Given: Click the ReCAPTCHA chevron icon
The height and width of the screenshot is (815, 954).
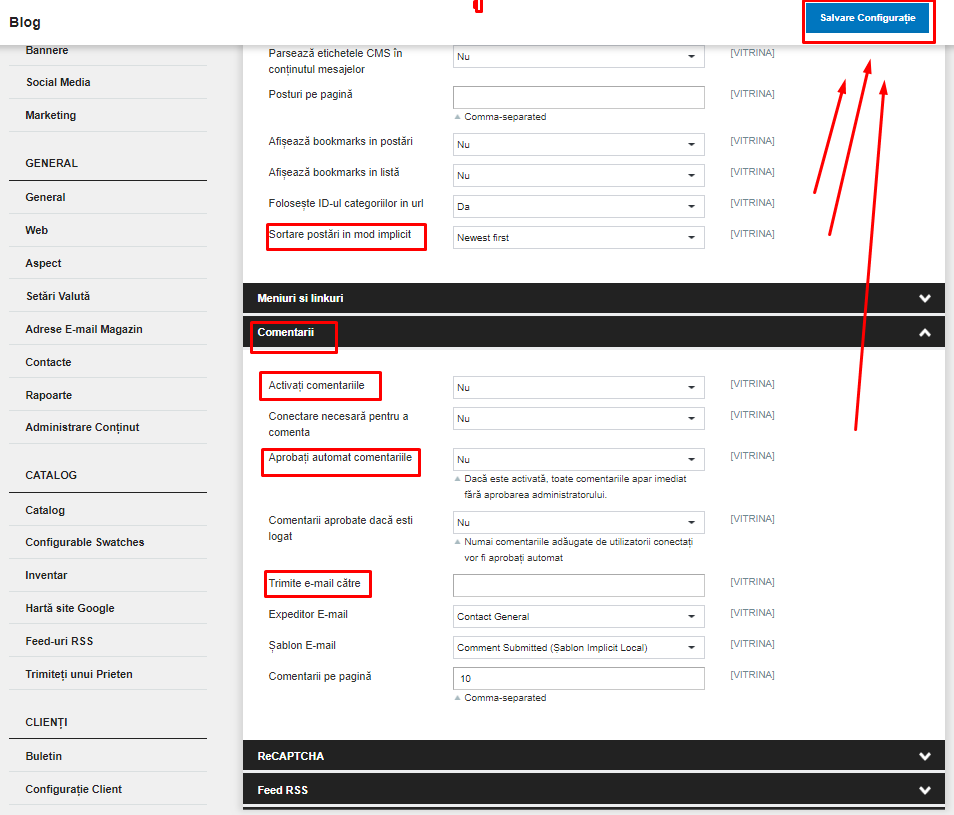Looking at the screenshot, I should [x=925, y=756].
